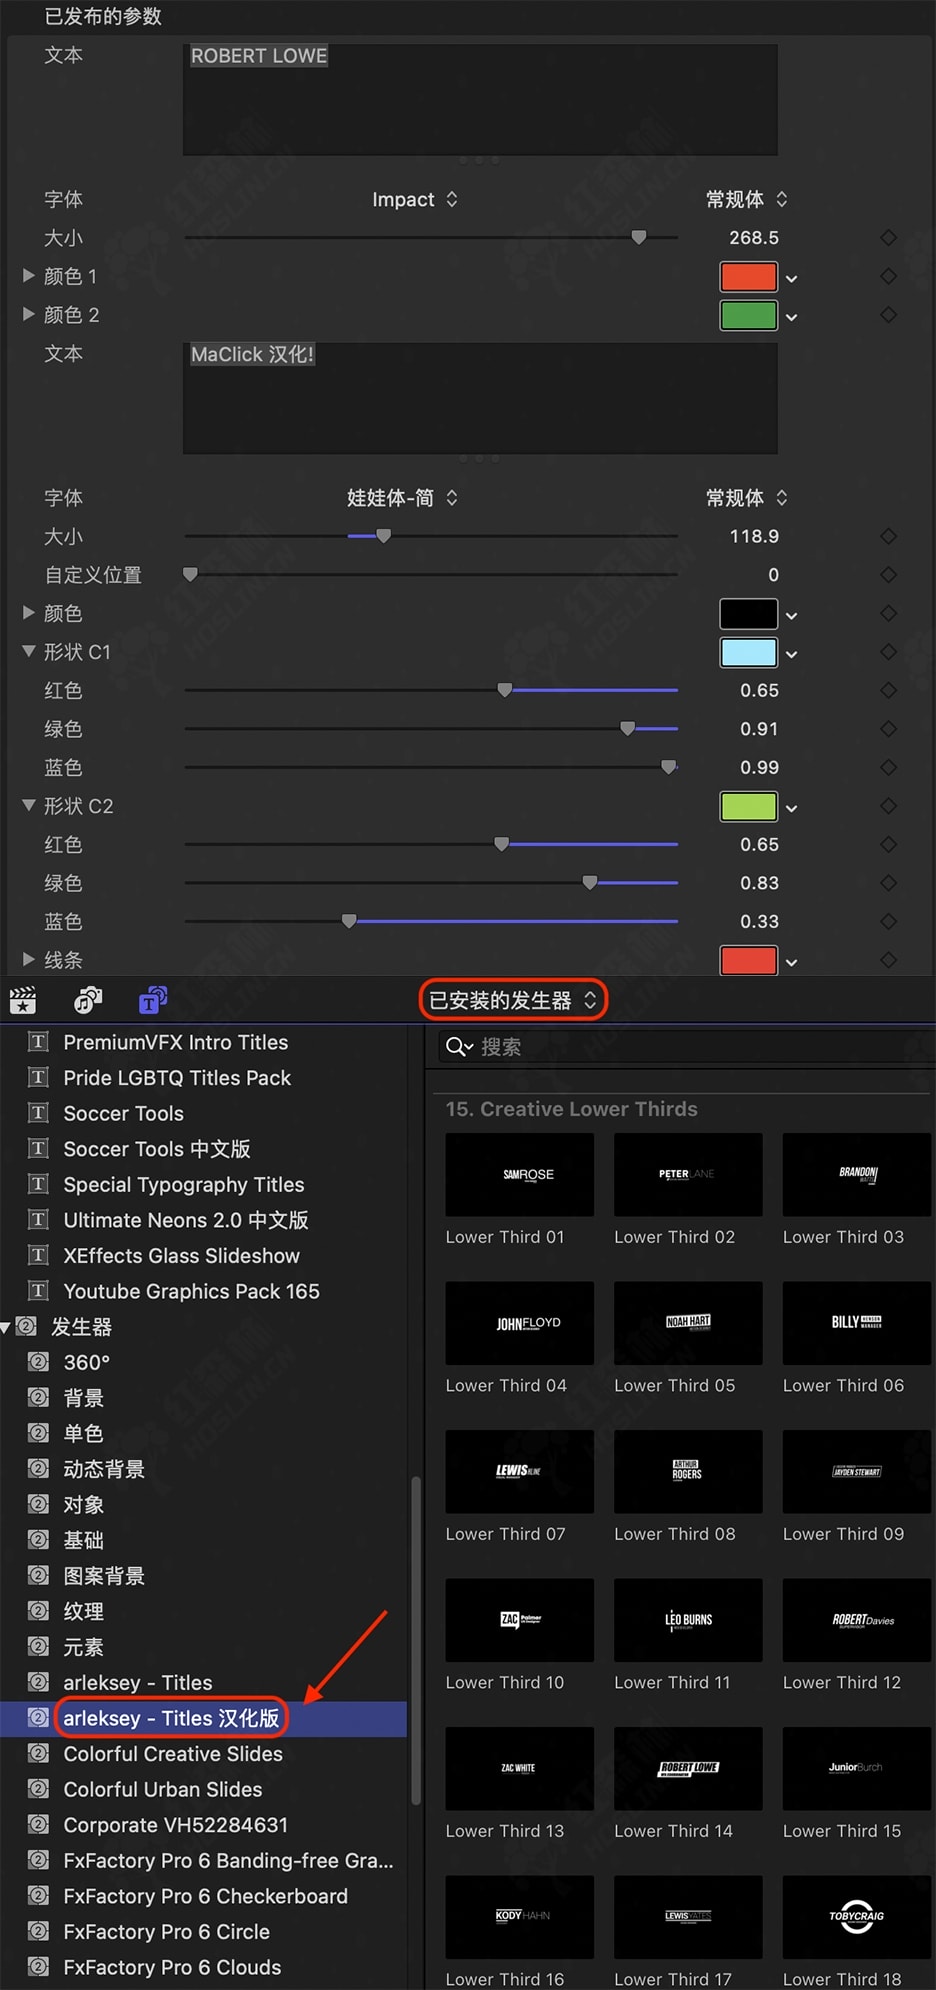The image size is (936, 1990).
Task: Collapse the 形状 C2 group
Action: [29, 806]
